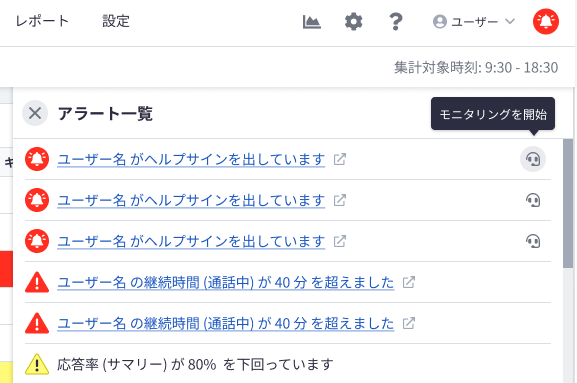The height and width of the screenshot is (383, 577).
Task: Click the user avatar icon beside ユーザー
Action: coord(440,22)
